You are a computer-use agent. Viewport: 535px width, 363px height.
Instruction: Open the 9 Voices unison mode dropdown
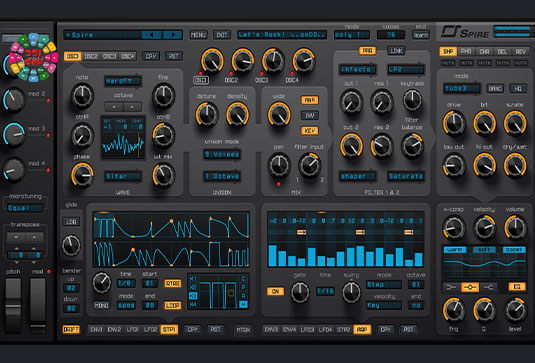tap(222, 154)
